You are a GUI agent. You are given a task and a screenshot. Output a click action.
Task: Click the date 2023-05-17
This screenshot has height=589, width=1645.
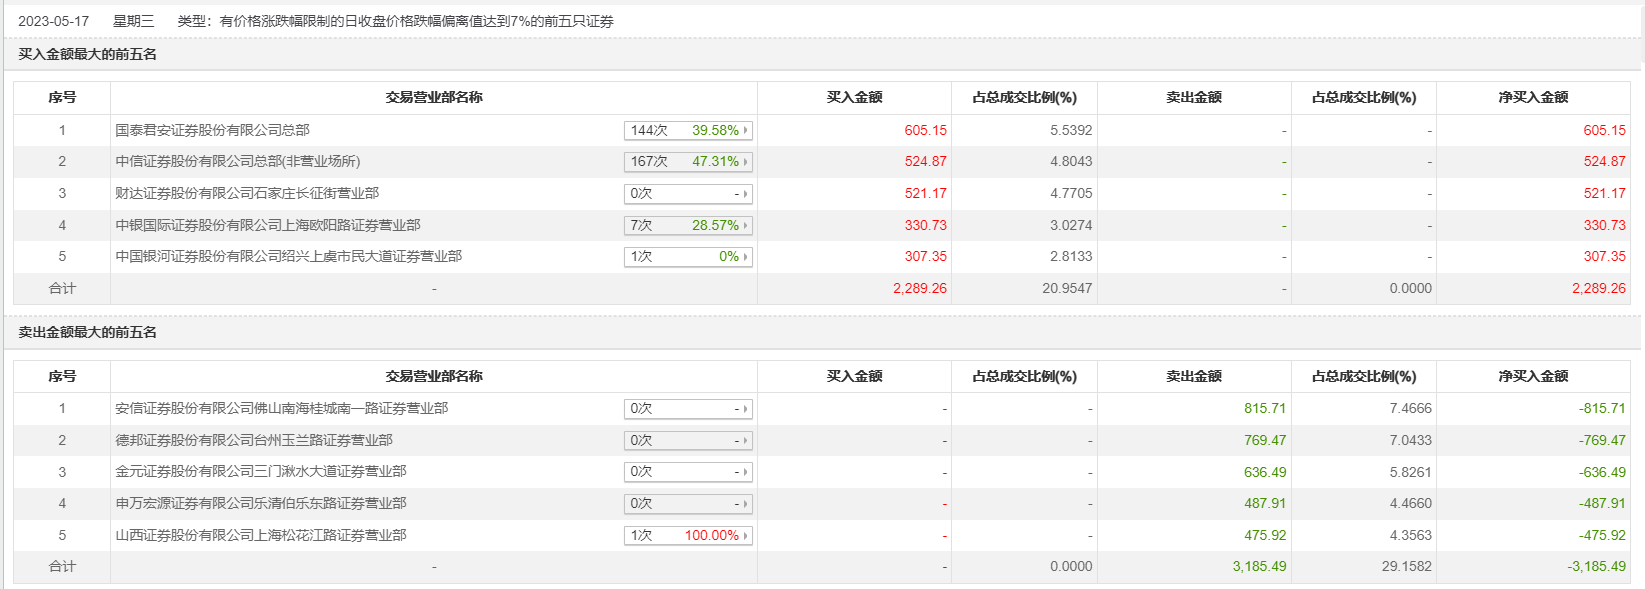(53, 21)
